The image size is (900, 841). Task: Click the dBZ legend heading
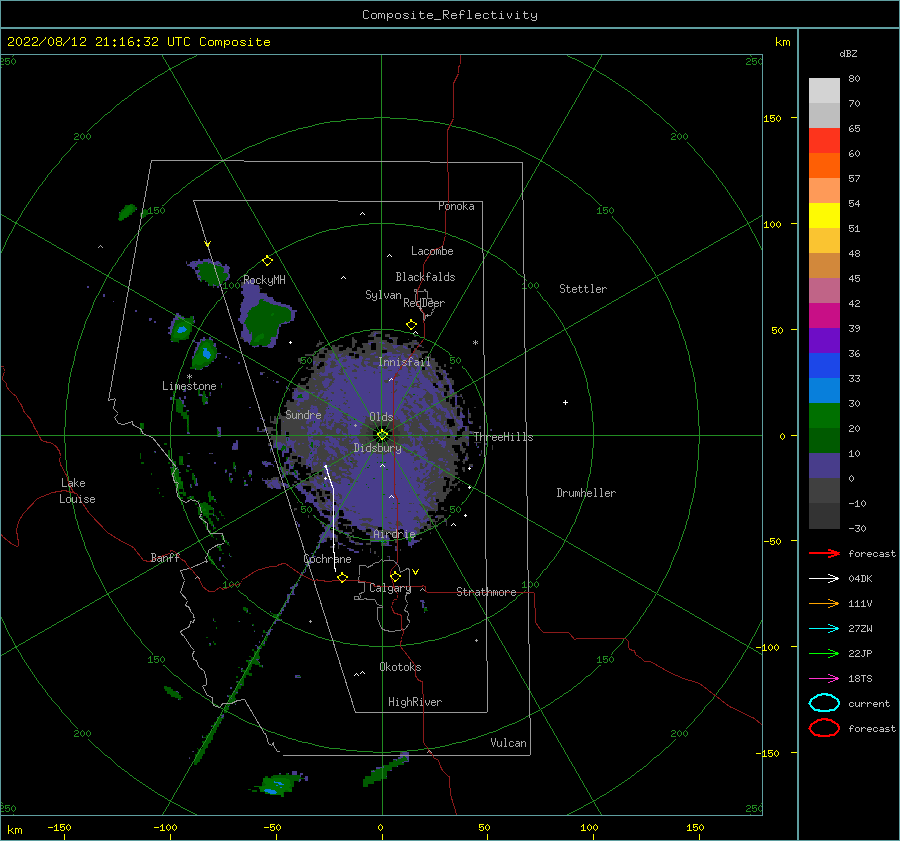848,53
